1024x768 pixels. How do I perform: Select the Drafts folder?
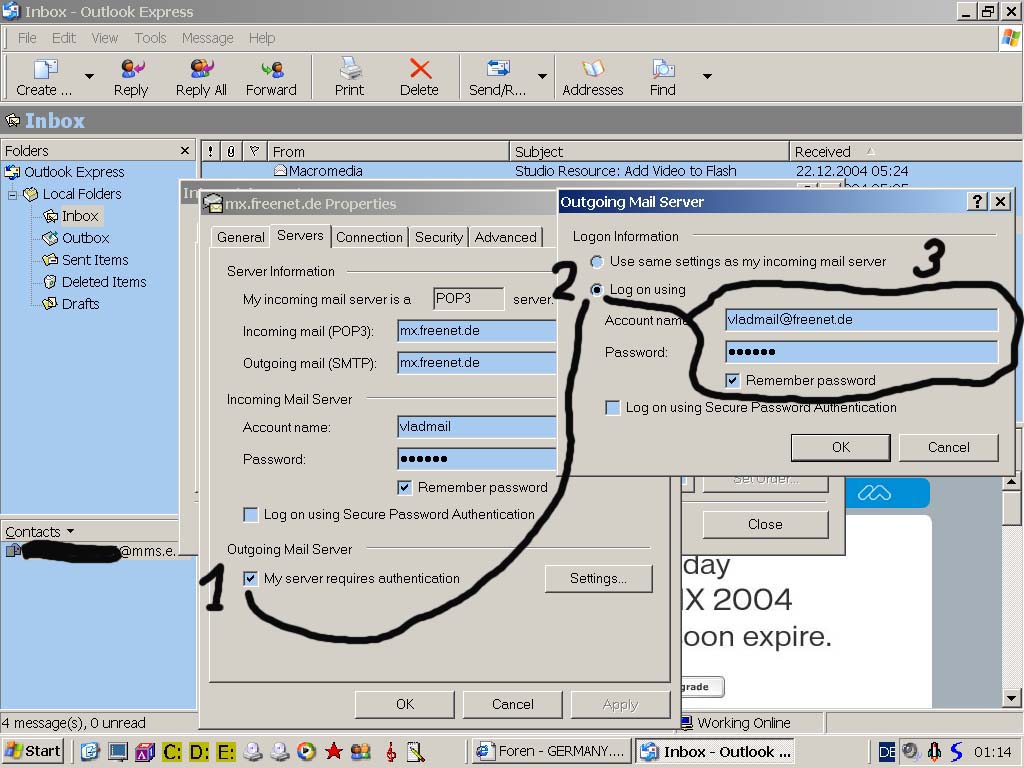point(80,304)
